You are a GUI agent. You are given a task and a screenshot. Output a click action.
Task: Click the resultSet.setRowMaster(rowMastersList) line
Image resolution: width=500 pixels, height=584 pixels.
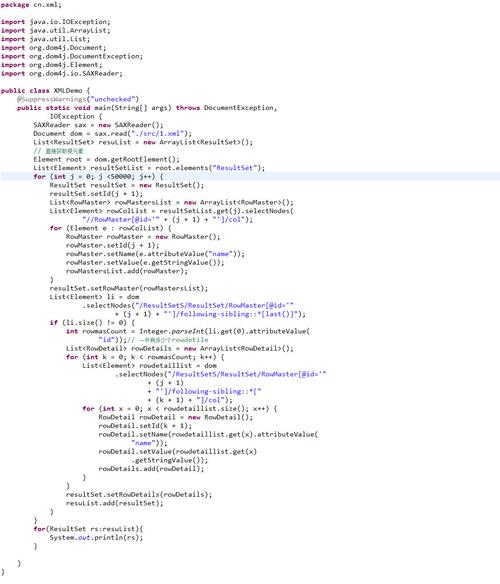point(129,288)
